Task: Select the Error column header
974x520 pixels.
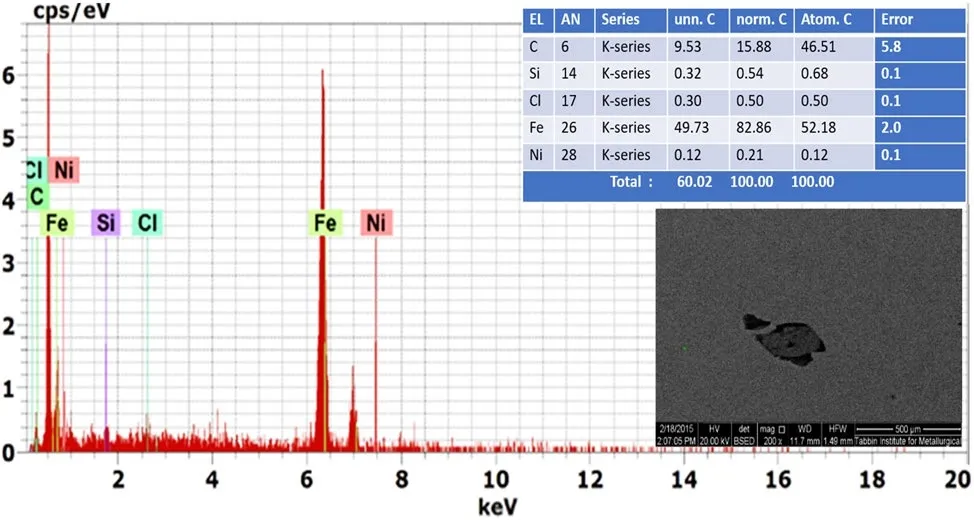Action: coord(896,19)
